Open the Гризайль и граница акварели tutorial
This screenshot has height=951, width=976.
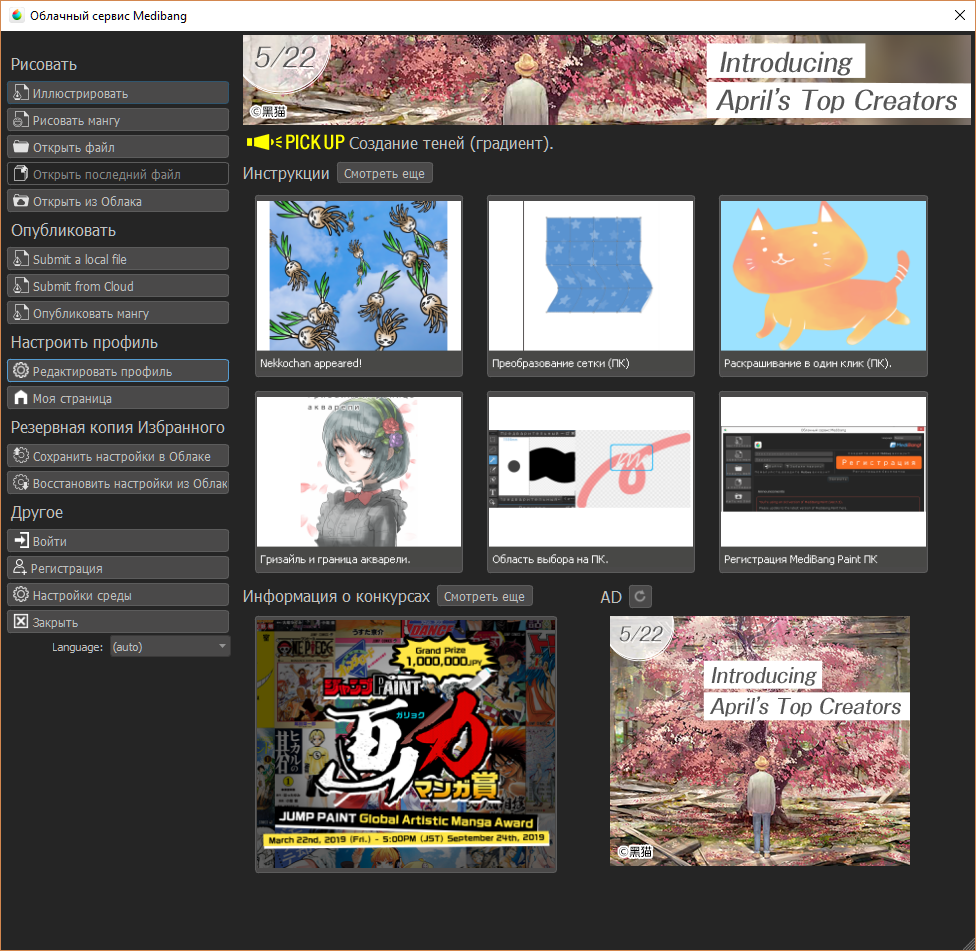pos(359,471)
